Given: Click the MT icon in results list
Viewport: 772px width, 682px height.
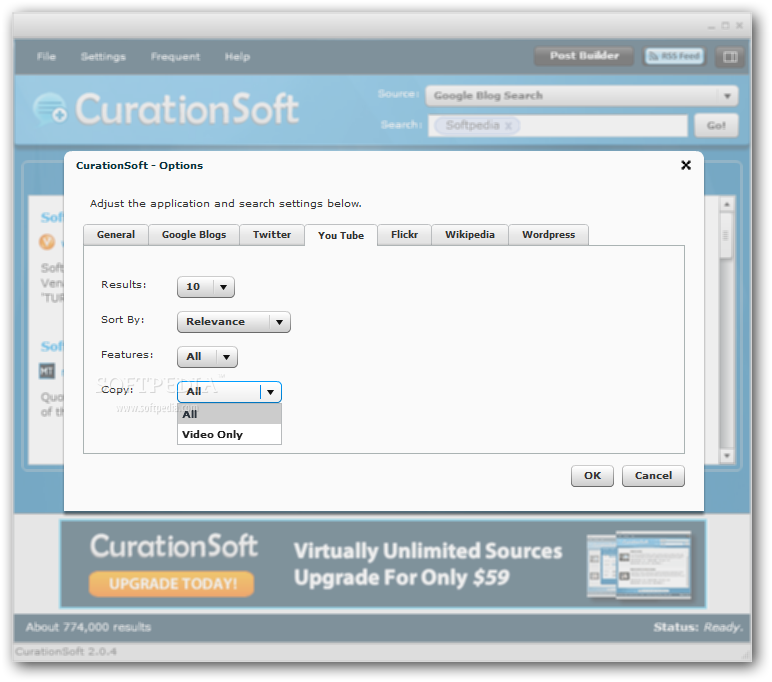Looking at the screenshot, I should [x=47, y=371].
